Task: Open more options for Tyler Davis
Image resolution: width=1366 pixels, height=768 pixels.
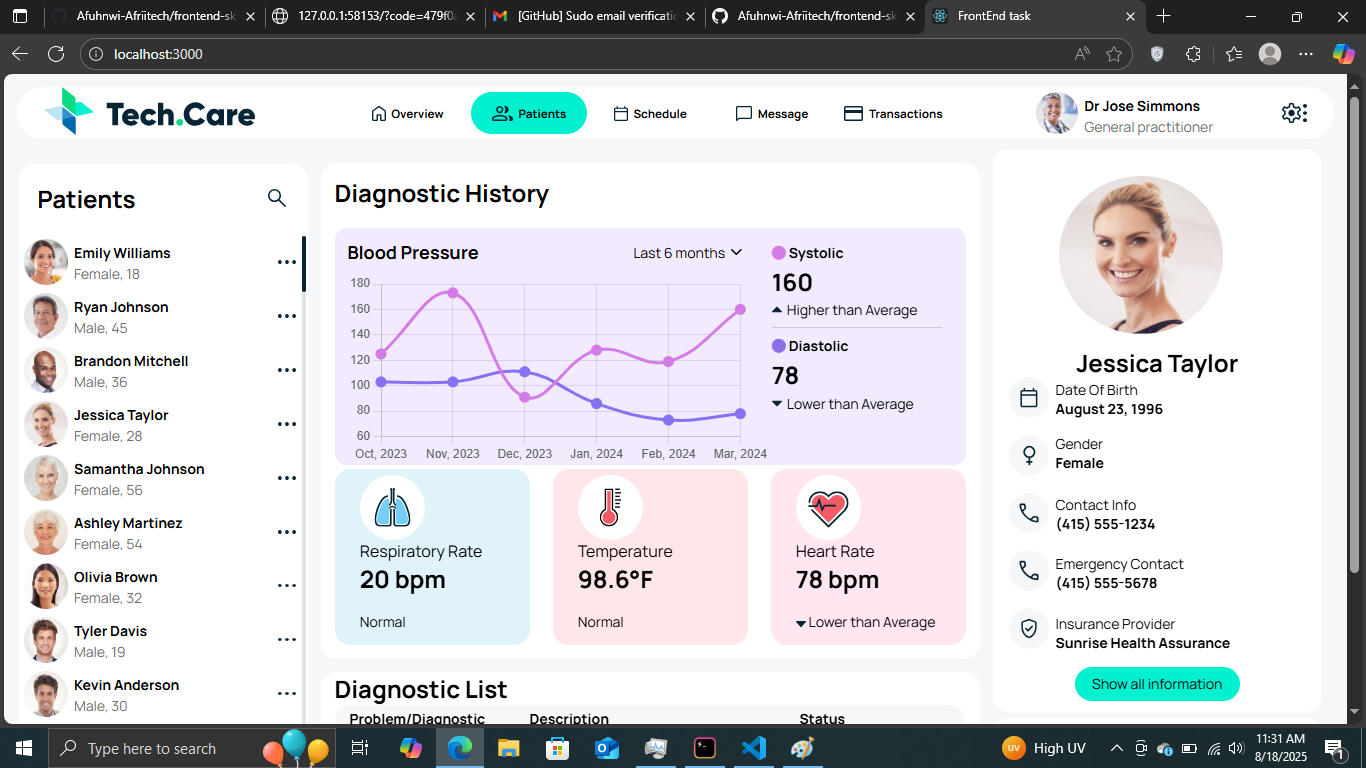Action: pyautogui.click(x=287, y=640)
